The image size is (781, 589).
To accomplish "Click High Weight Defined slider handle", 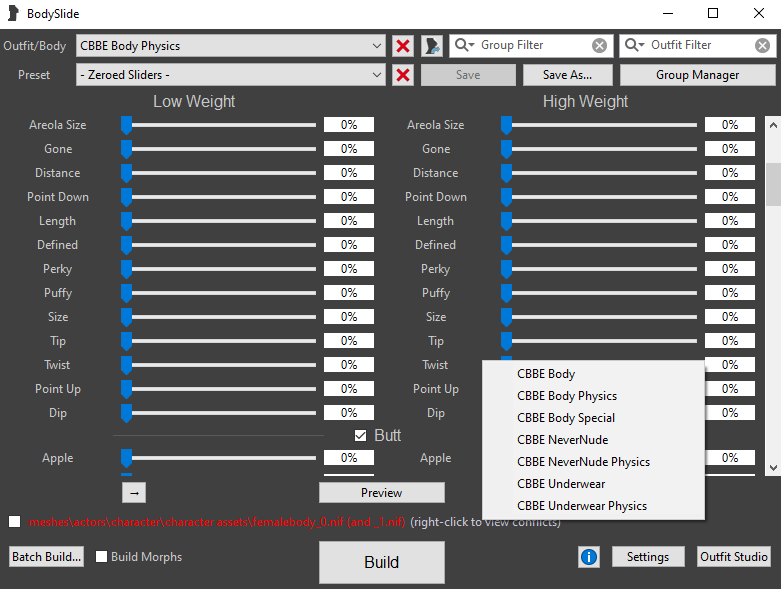I will pyautogui.click(x=507, y=245).
